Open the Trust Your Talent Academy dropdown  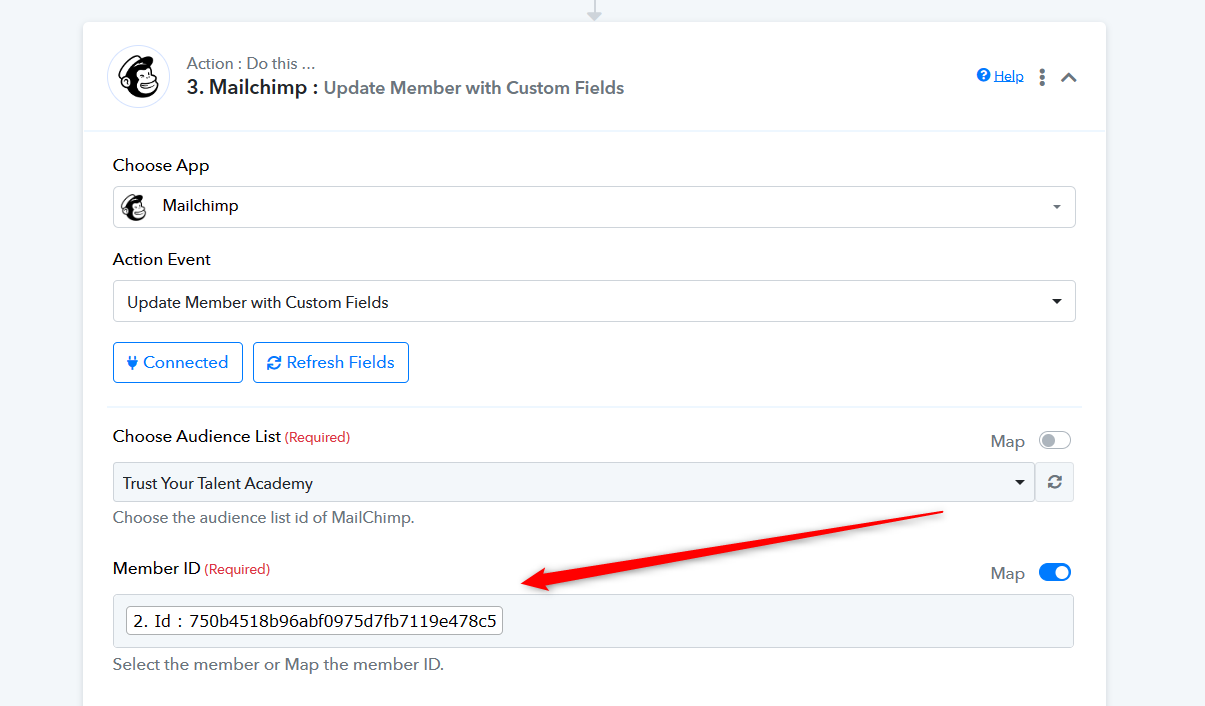(x=574, y=482)
